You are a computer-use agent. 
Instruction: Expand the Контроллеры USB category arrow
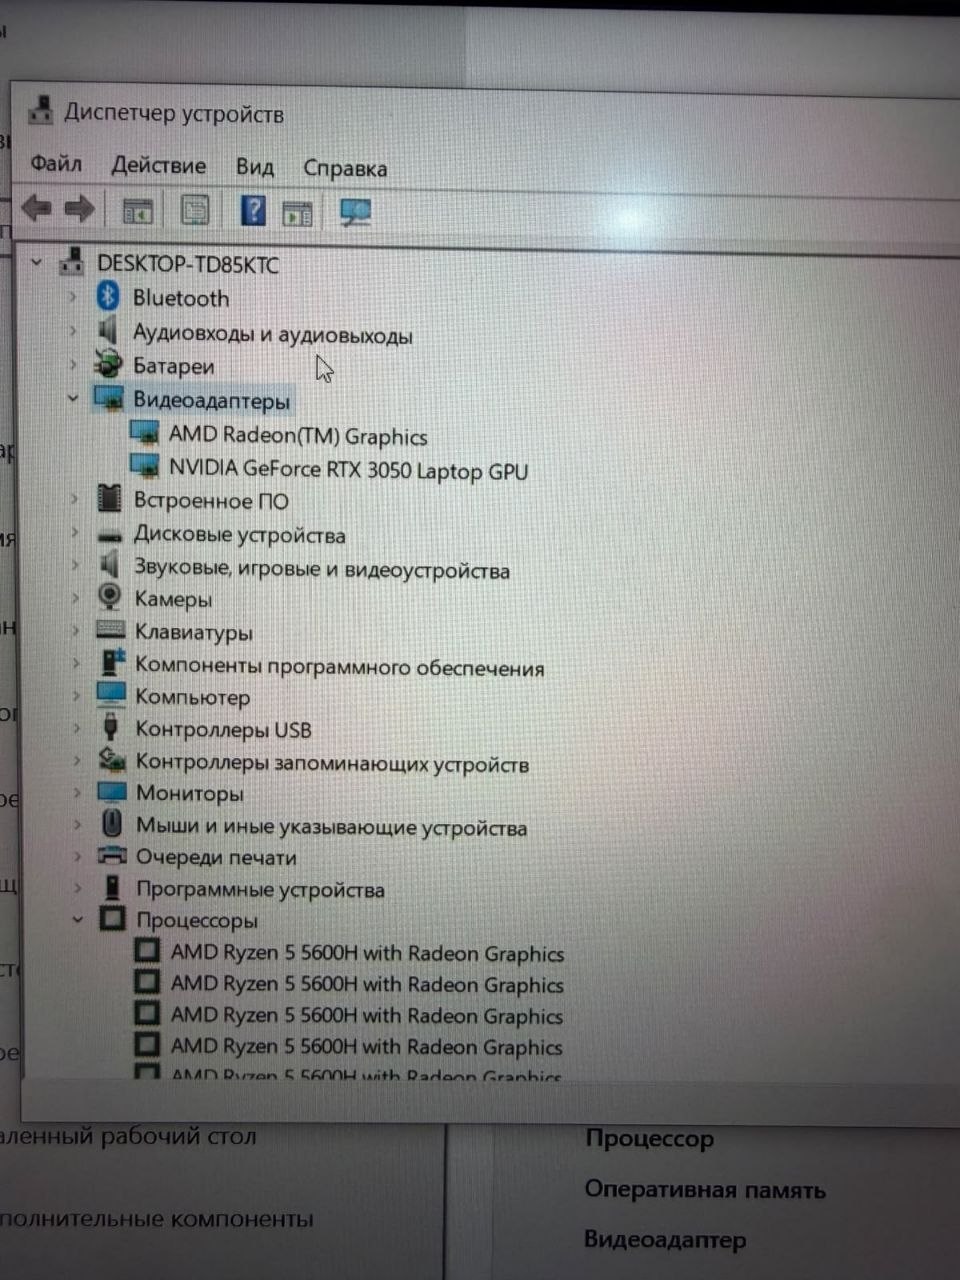click(76, 727)
